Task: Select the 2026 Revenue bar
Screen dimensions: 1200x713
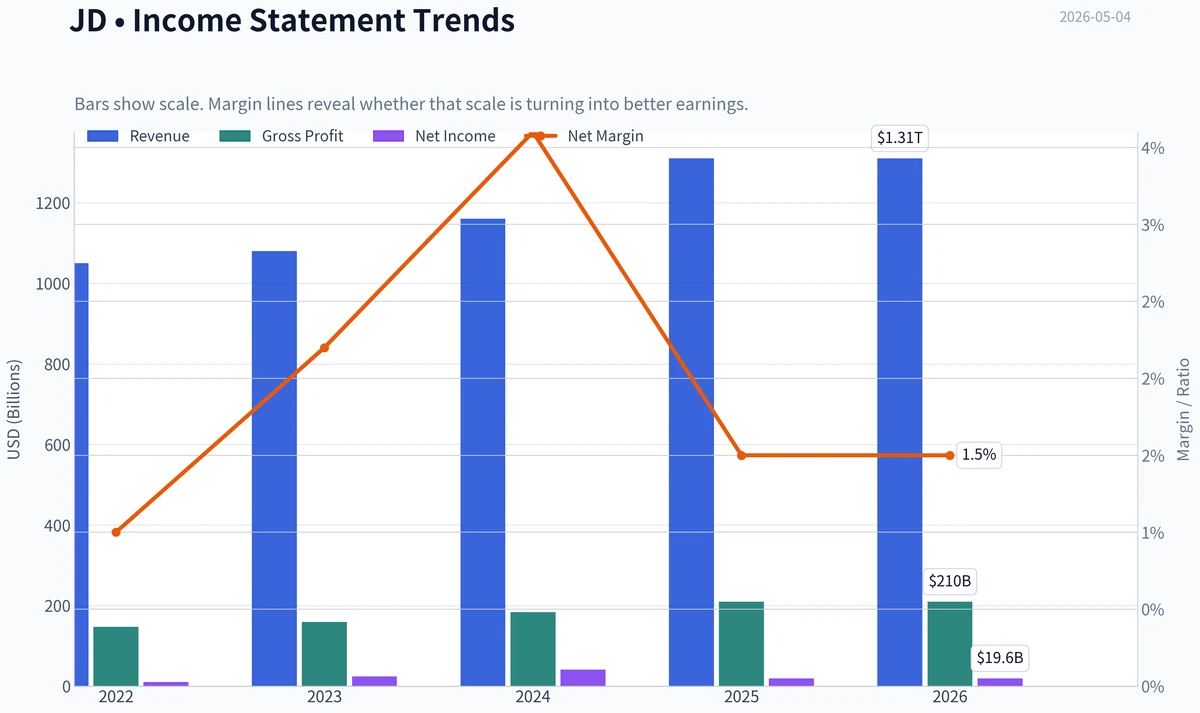Action: [900, 422]
